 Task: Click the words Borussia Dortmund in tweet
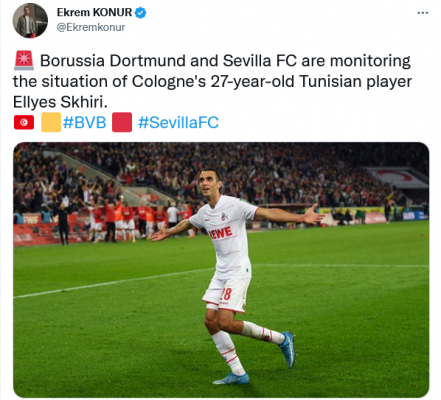click(x=113, y=61)
